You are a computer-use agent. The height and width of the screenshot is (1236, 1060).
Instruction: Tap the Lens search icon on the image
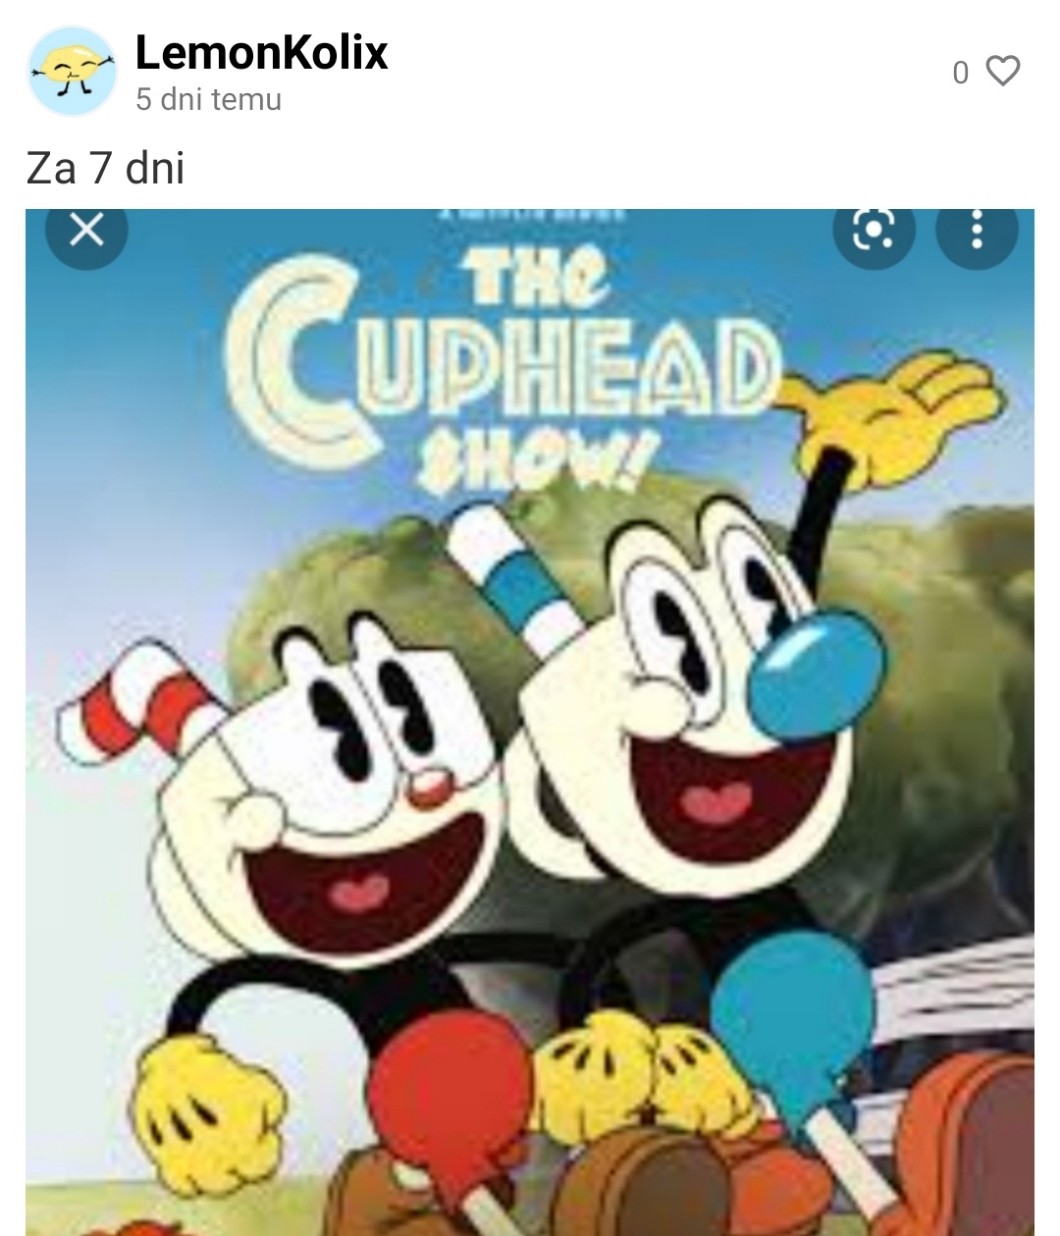click(x=875, y=232)
